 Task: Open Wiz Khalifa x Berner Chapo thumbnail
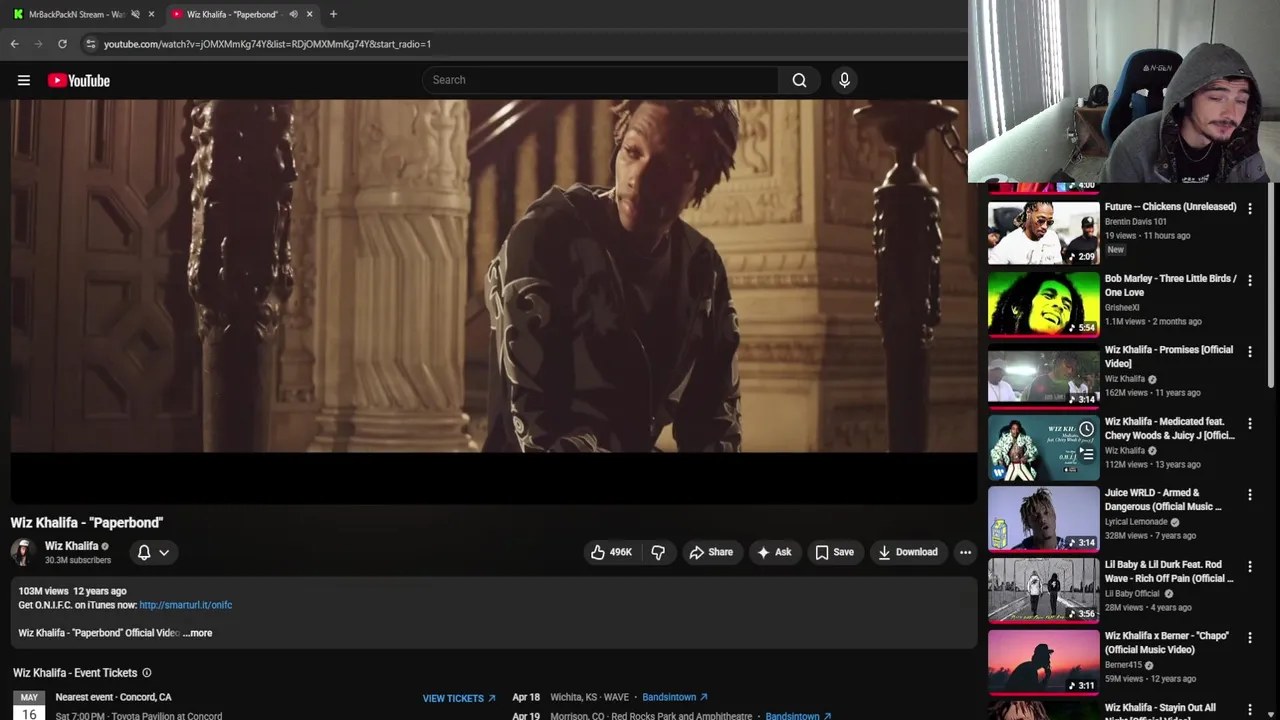click(1043, 663)
